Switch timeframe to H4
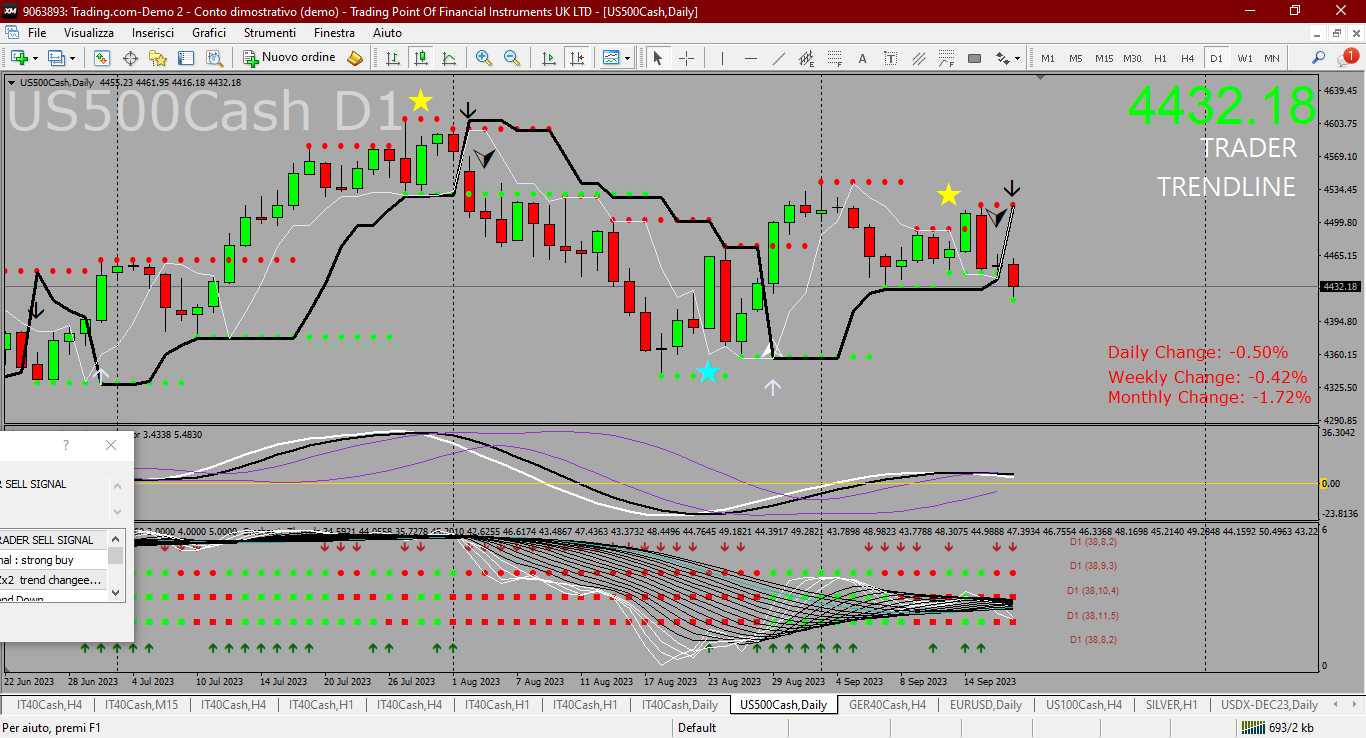This screenshot has height=738, width=1366. (1188, 58)
